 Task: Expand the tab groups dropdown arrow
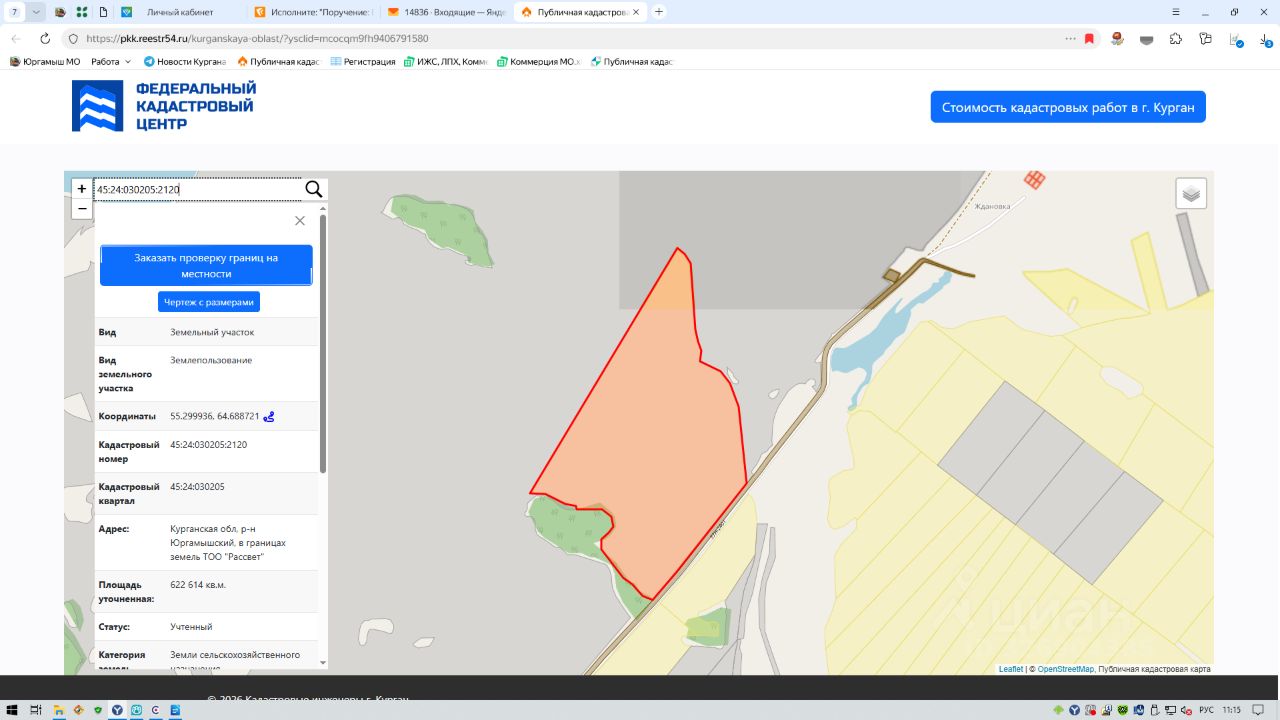coord(36,12)
